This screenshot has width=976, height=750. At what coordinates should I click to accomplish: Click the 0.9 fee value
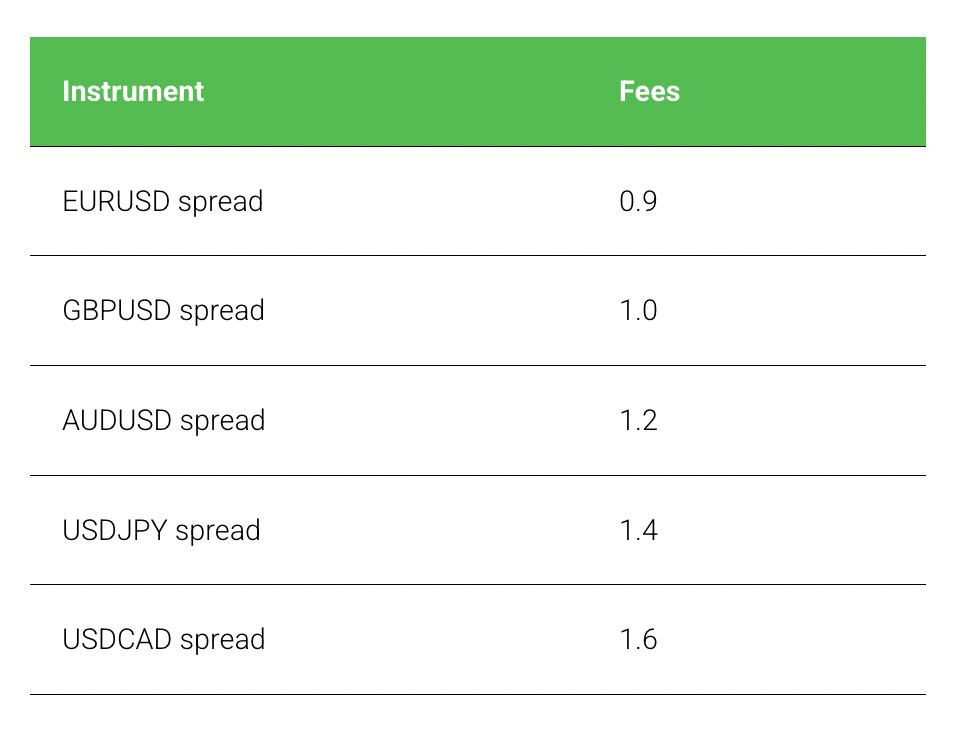[x=638, y=202]
